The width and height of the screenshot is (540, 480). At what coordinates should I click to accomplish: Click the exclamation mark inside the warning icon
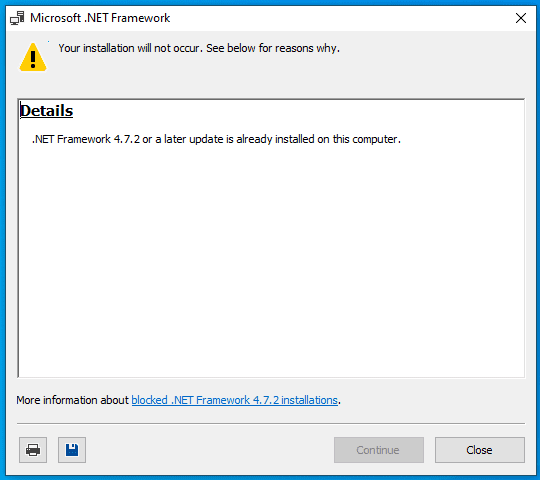pyautogui.click(x=33, y=59)
